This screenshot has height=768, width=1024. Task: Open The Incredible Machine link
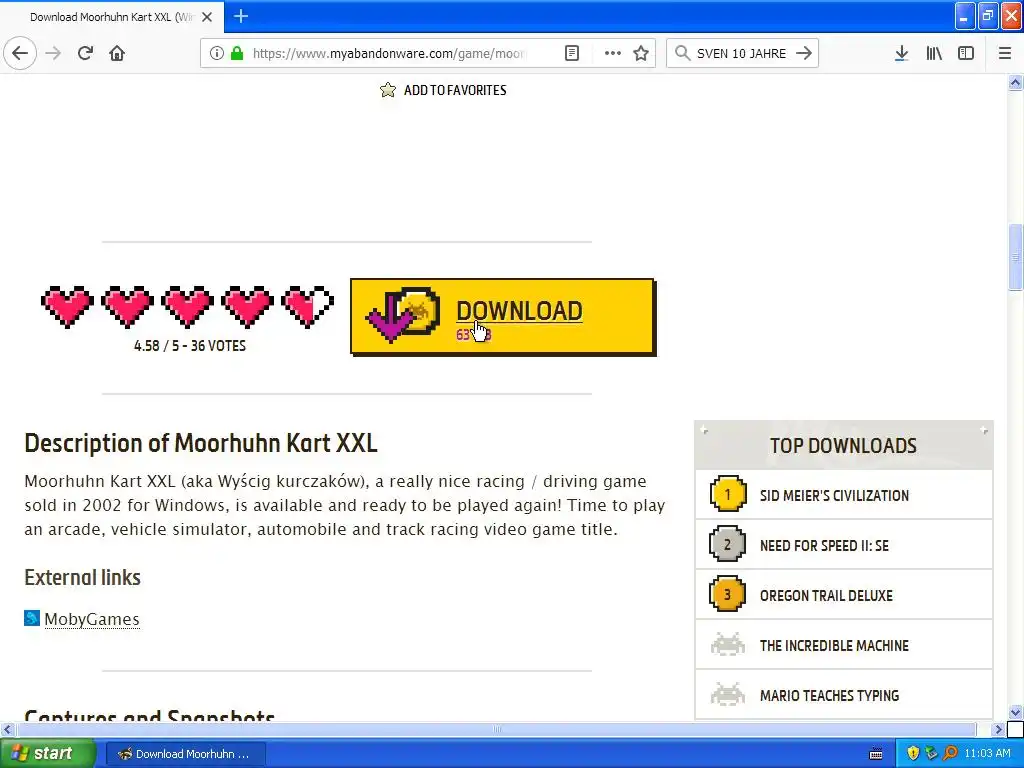[834, 646]
